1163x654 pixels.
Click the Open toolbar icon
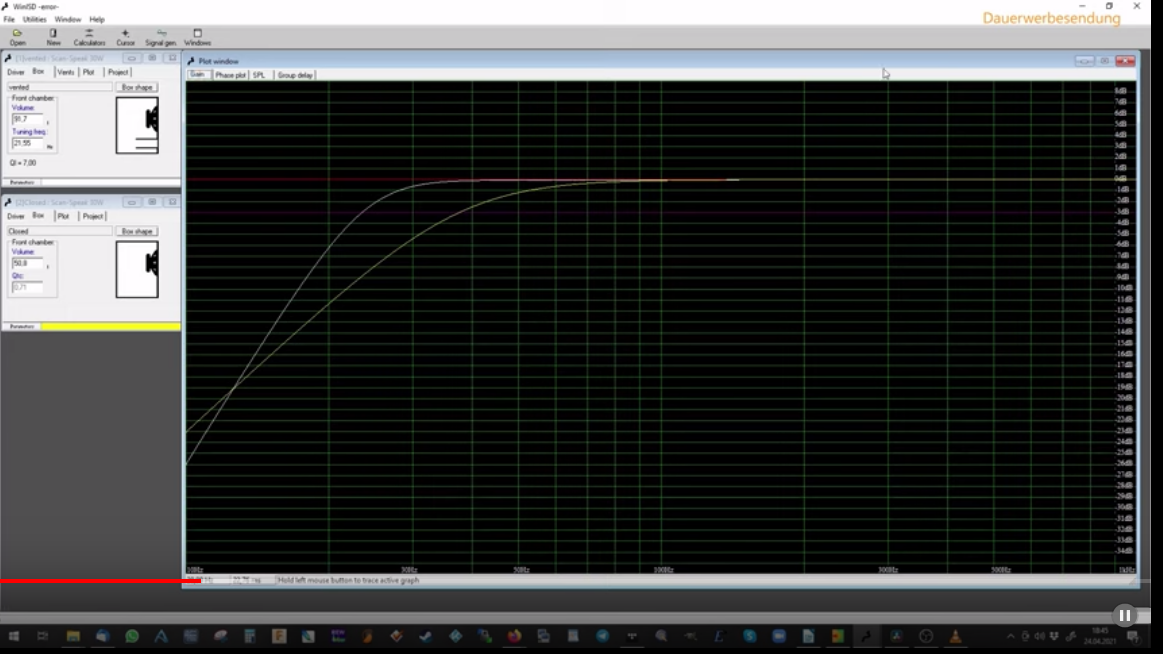point(17,37)
